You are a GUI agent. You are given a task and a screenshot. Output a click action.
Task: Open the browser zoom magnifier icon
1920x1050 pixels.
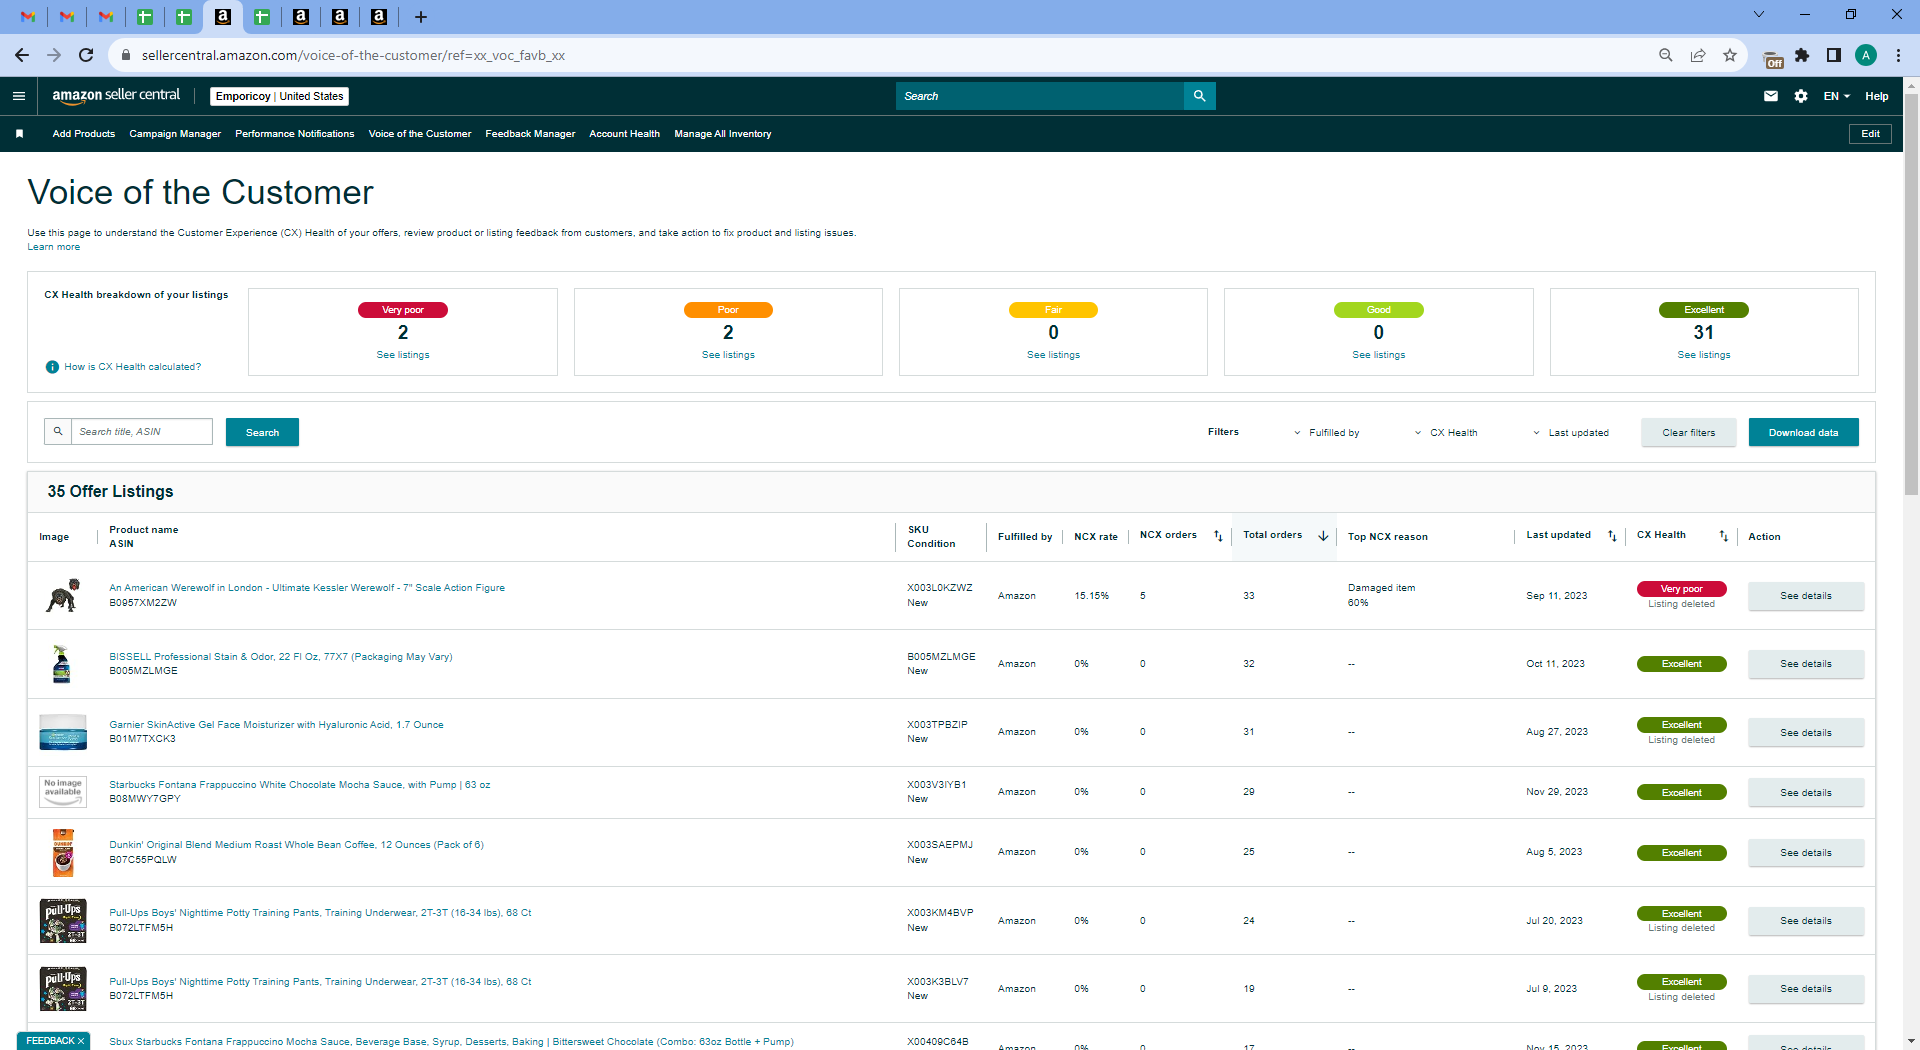(x=1666, y=55)
